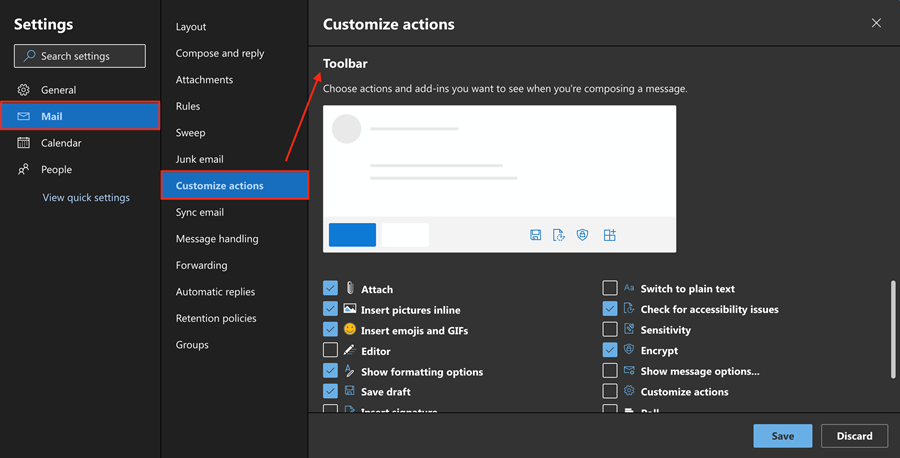
Task: Click the gear icon beside Customize actions option
Action: [629, 391]
